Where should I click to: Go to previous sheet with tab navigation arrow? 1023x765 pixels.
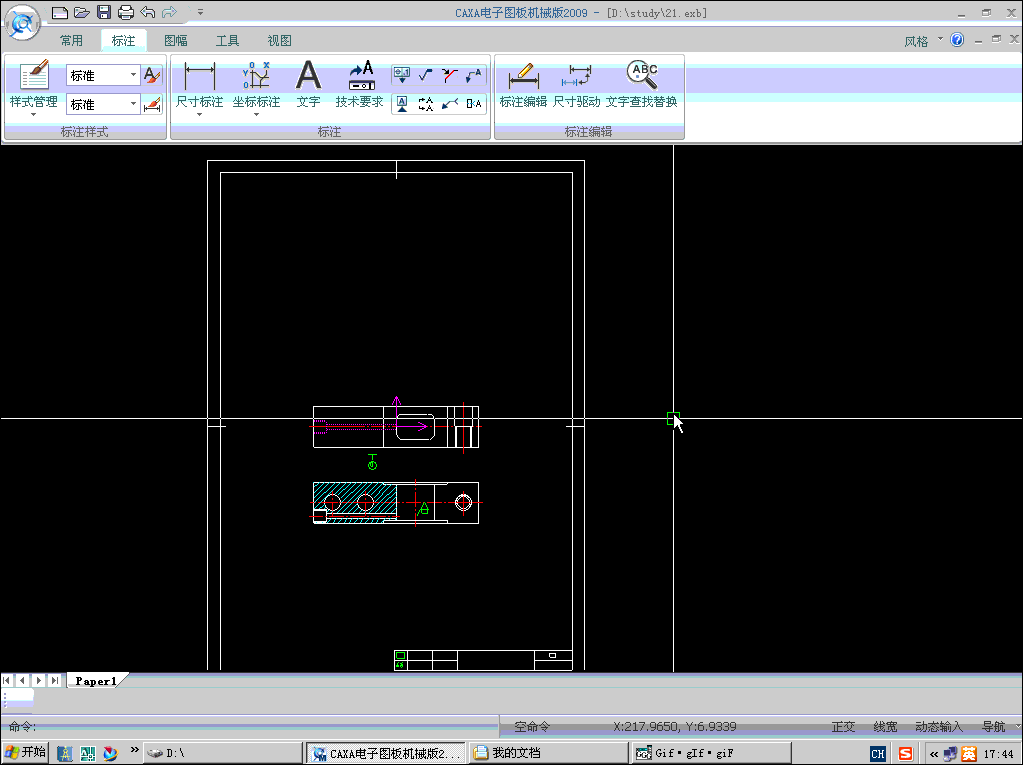(x=23, y=680)
